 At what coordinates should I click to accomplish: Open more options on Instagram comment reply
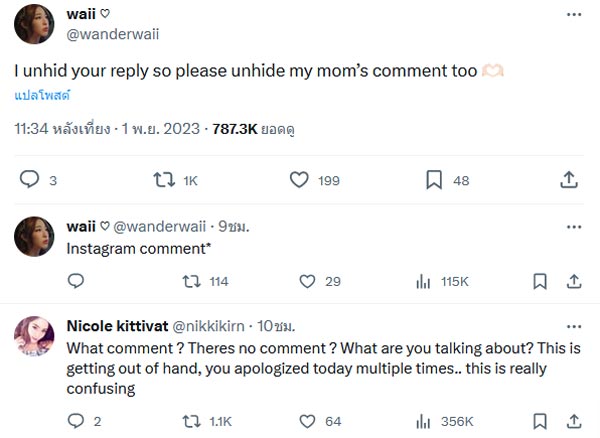573,226
